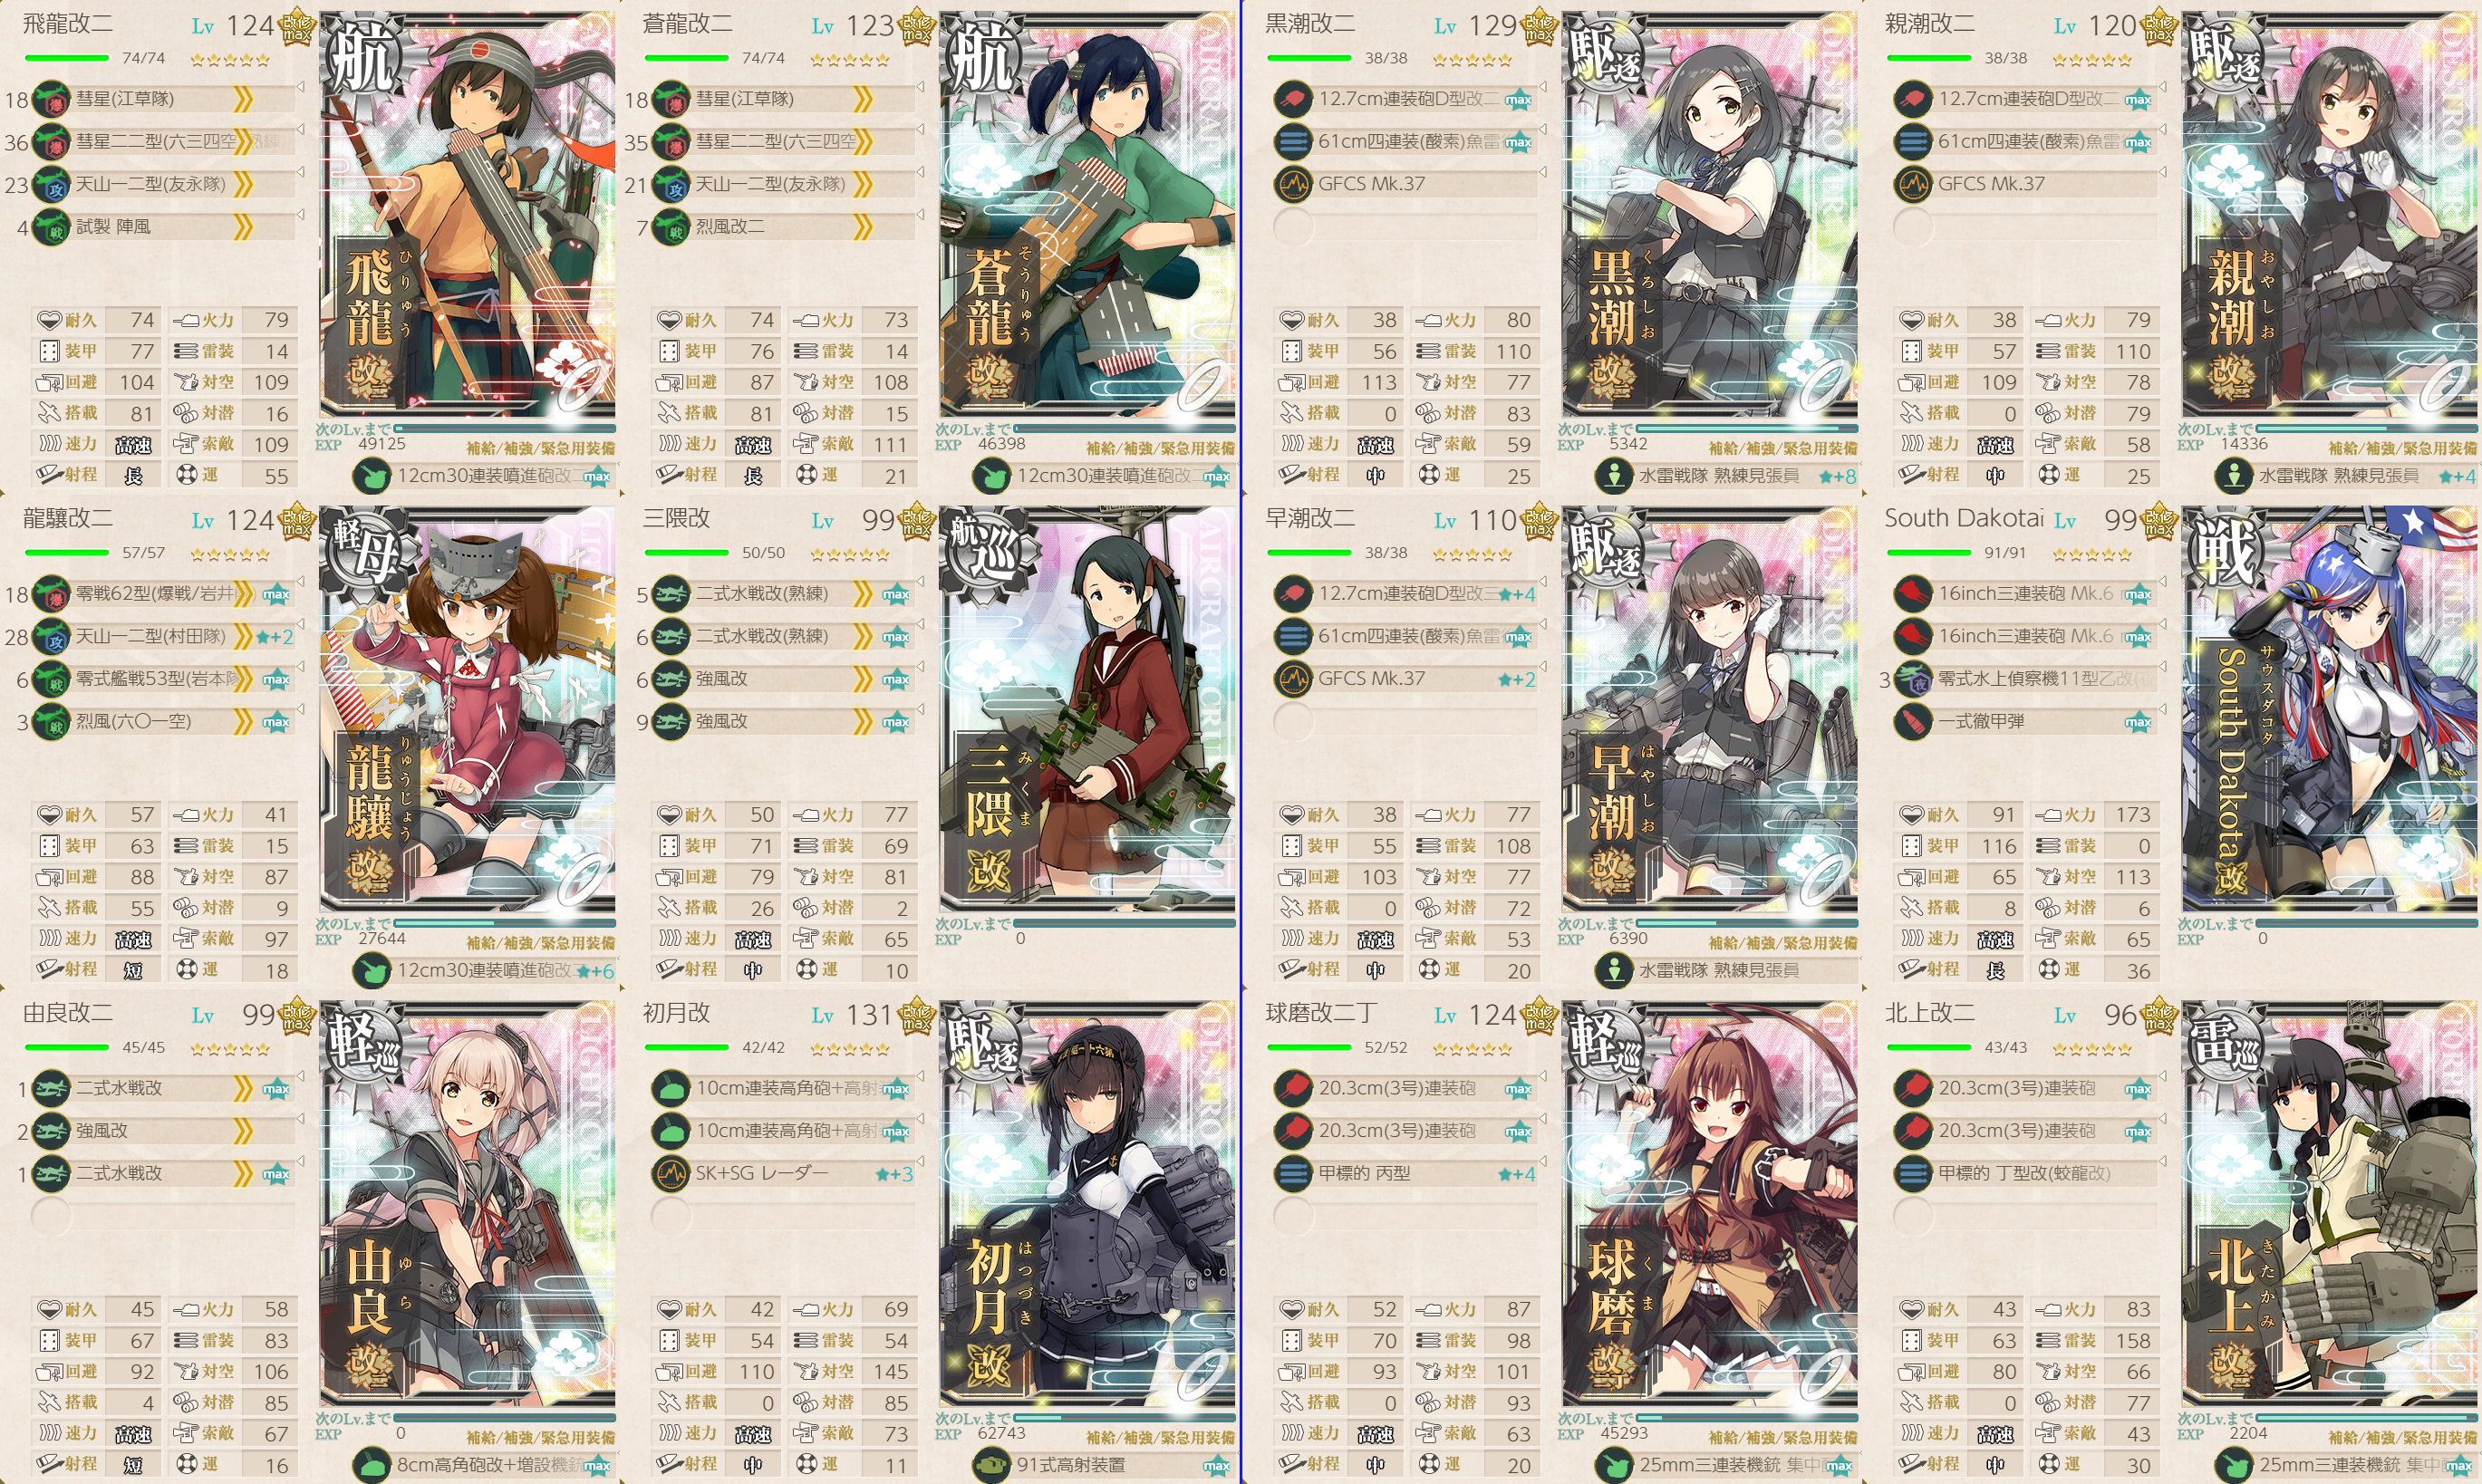This screenshot has height=1484, width=2482.
Task: Click the 水雷戦隊 熟練見張員 lookout icon on 早潮改二
Action: [x=1613, y=971]
